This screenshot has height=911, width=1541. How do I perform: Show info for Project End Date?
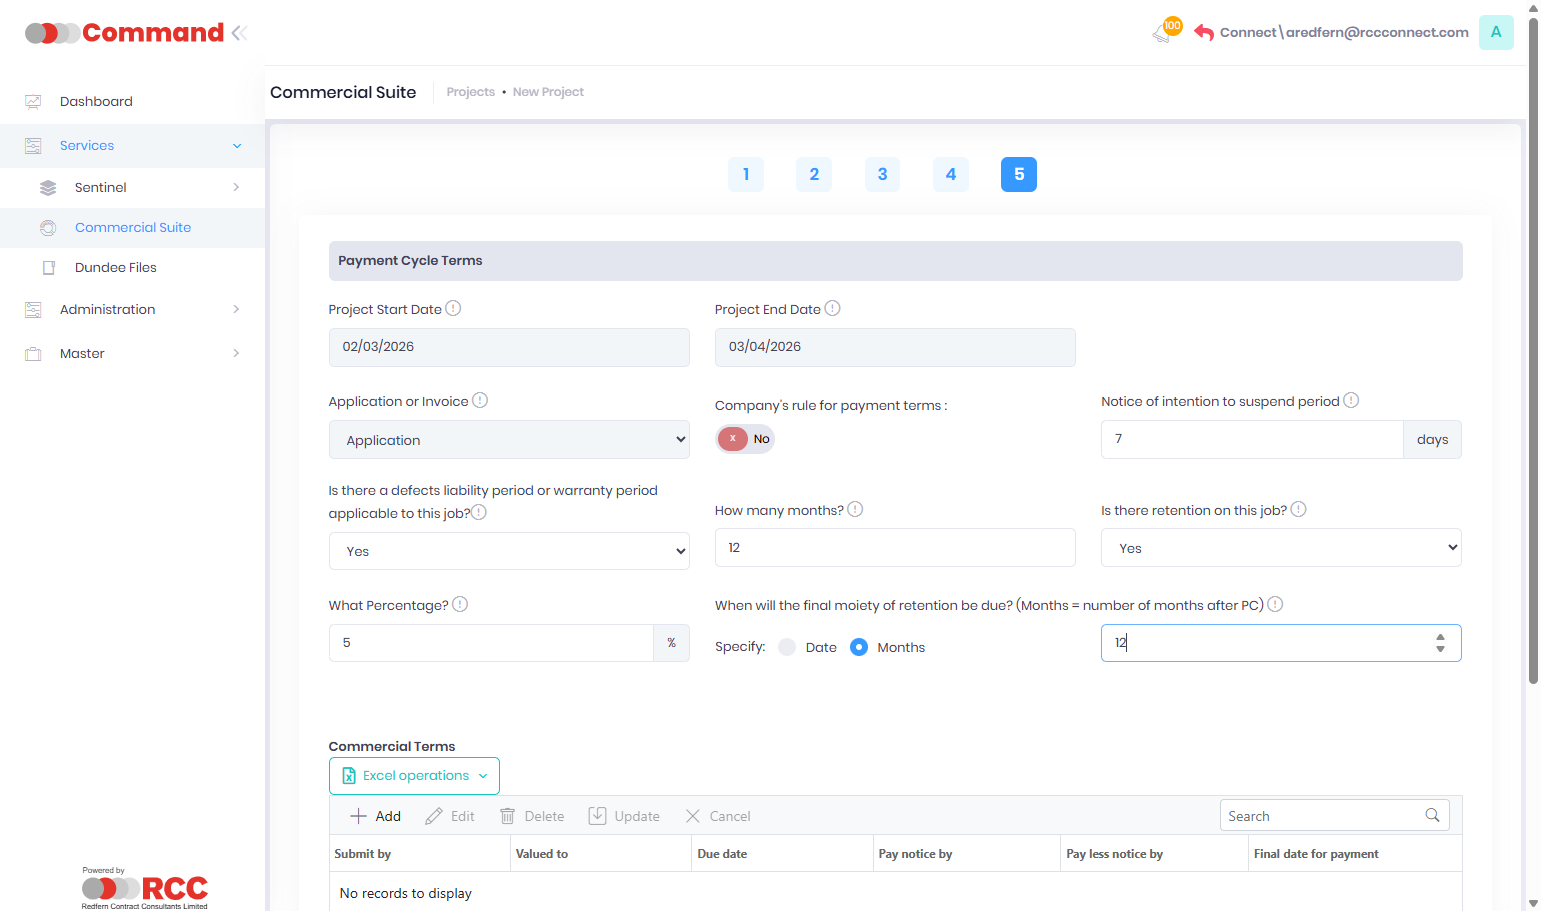coord(832,308)
